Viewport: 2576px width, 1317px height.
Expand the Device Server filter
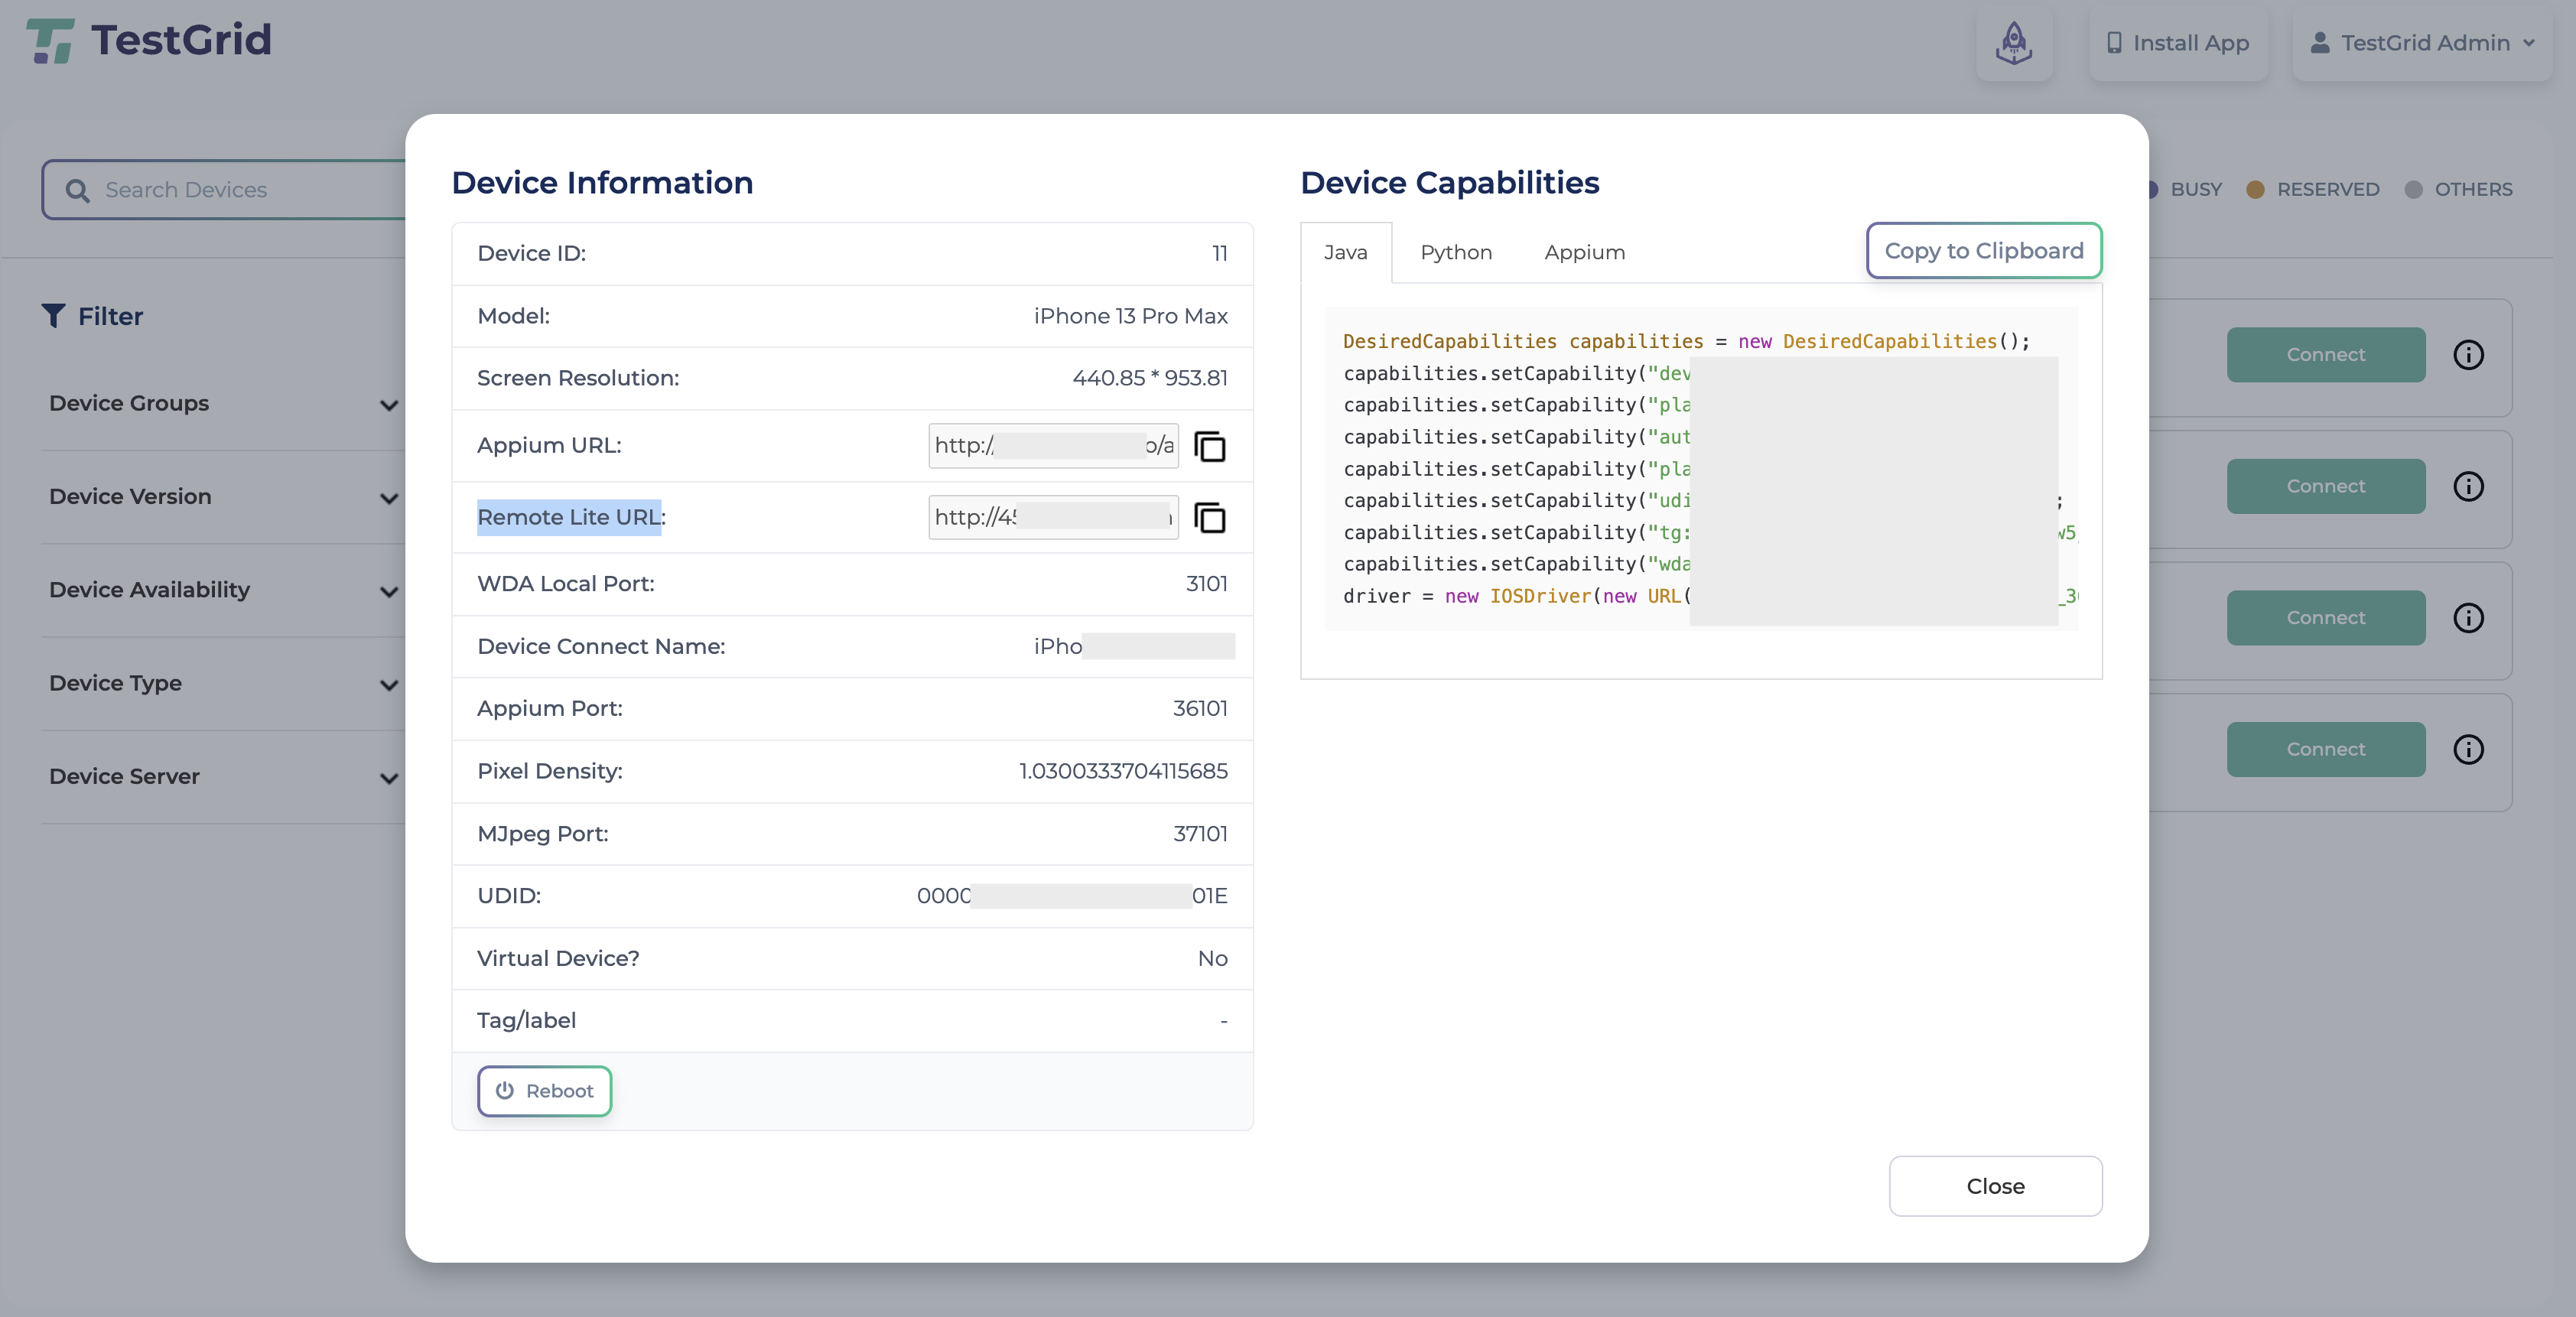point(223,777)
